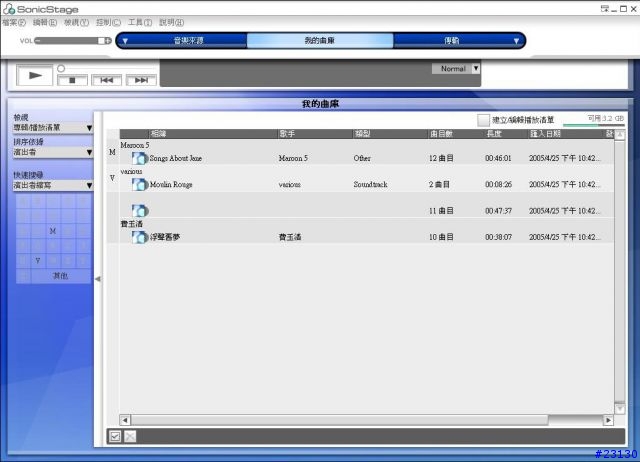
Task: Click the check-all icon in bottom toolbar
Action: [x=115, y=436]
